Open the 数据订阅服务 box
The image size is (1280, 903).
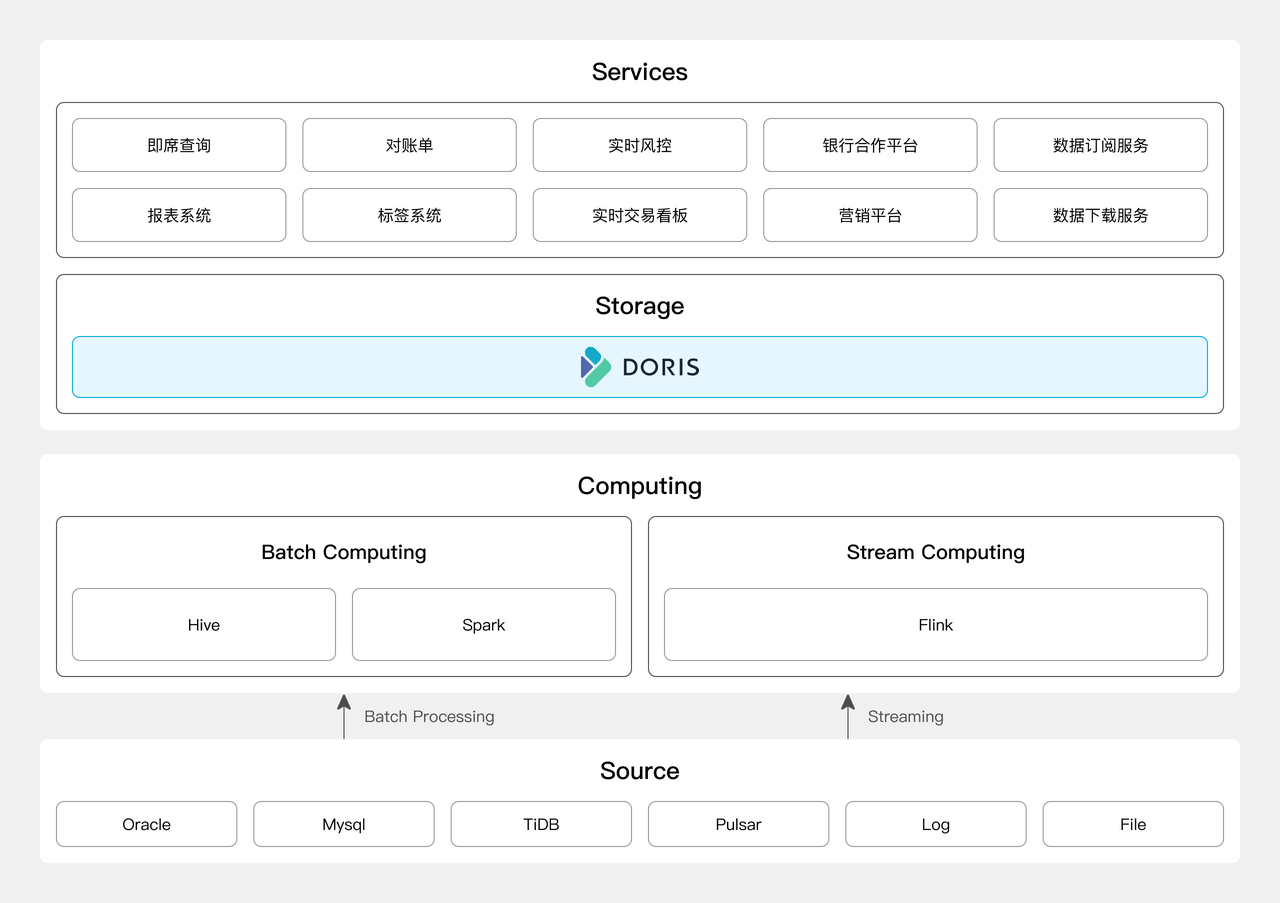point(1100,145)
